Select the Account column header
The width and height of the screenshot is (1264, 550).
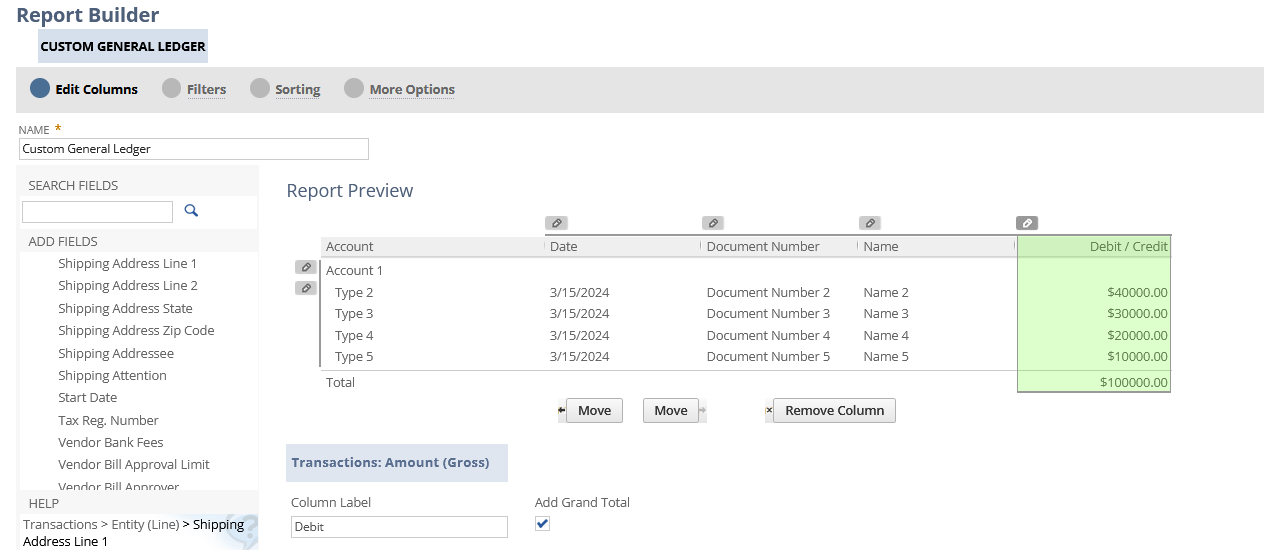tap(350, 246)
